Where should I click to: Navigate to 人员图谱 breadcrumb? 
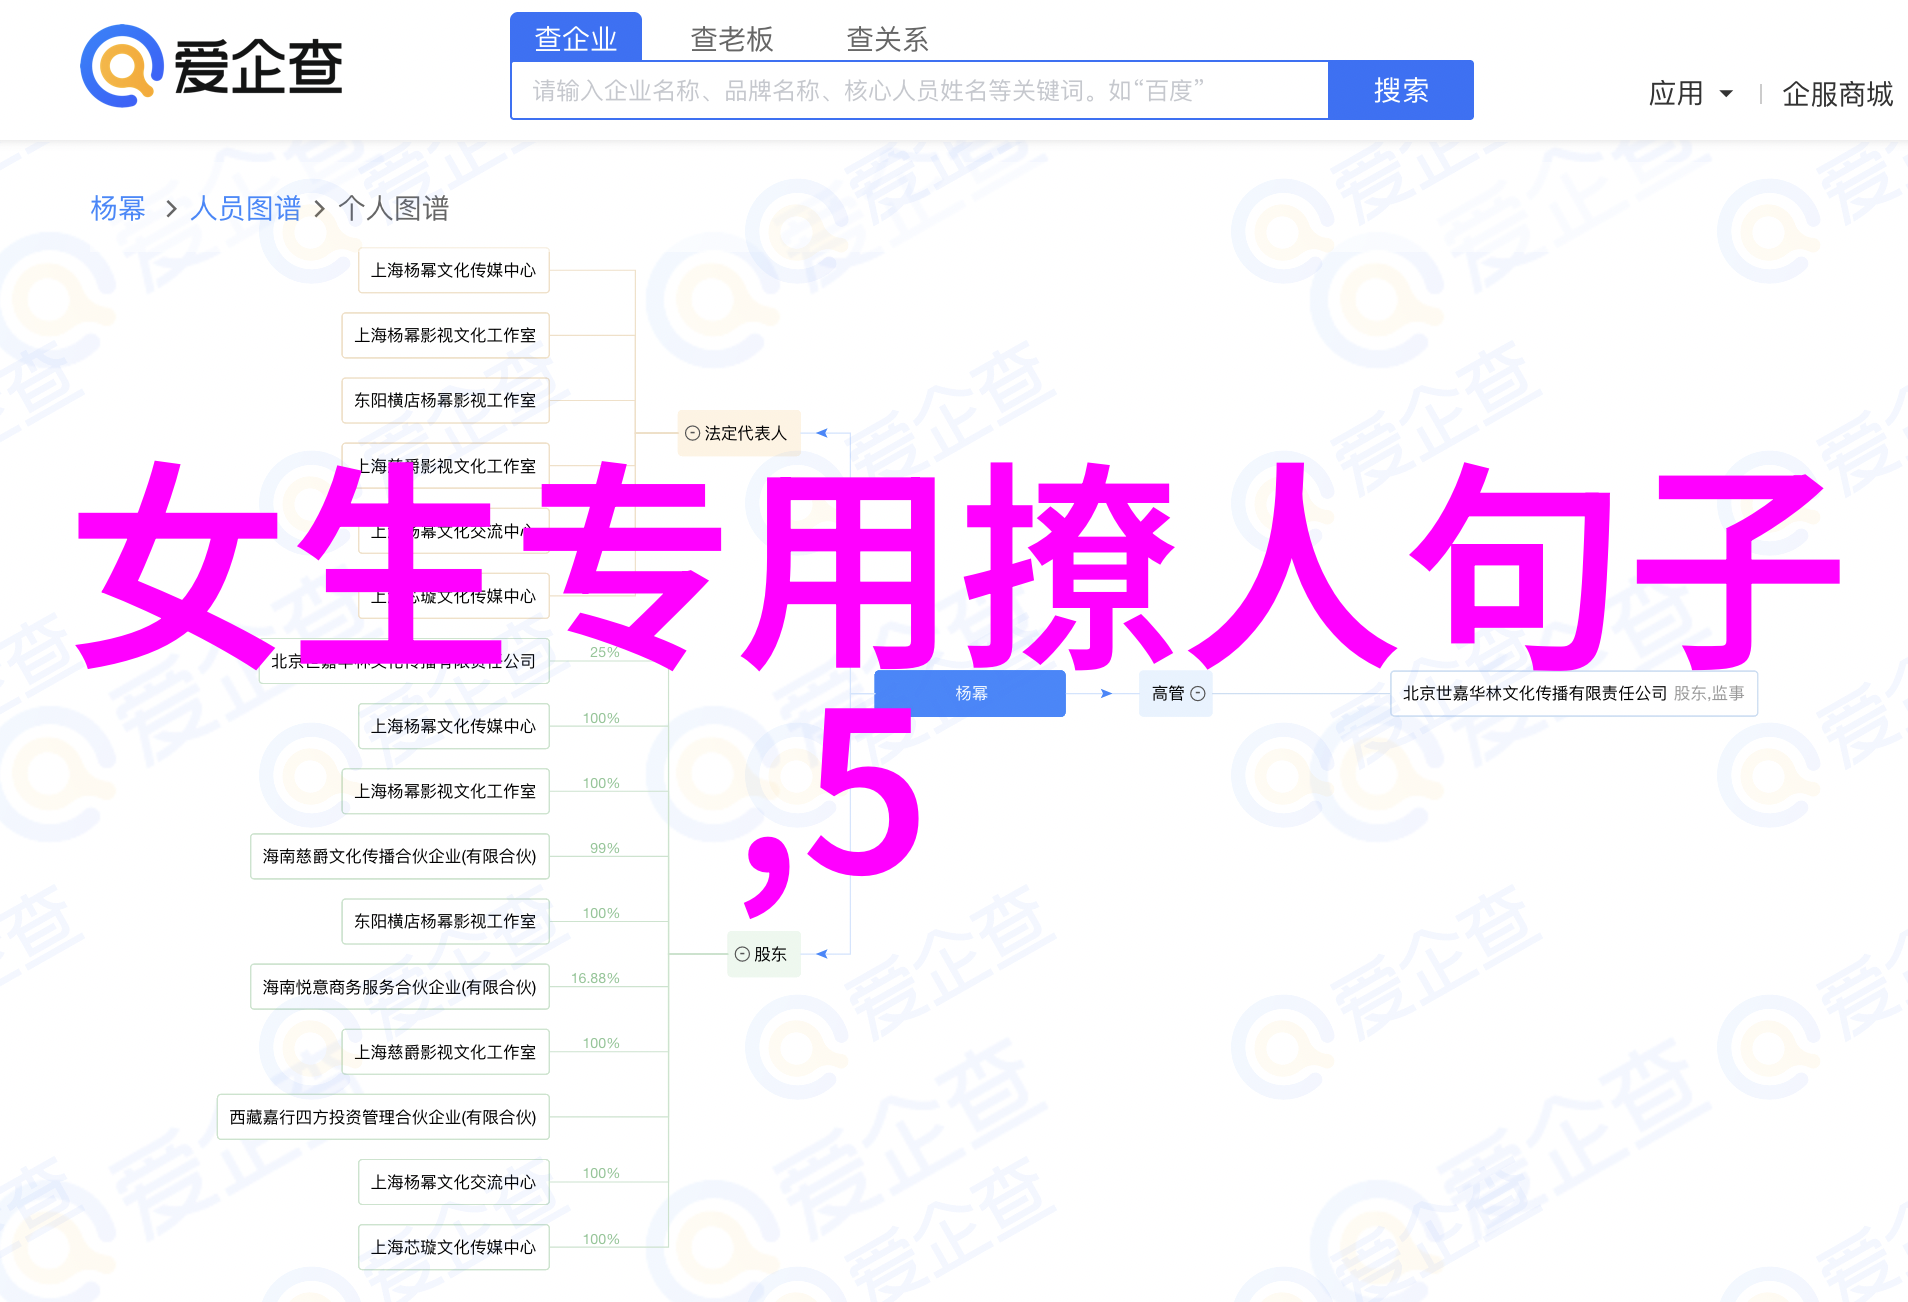(246, 208)
